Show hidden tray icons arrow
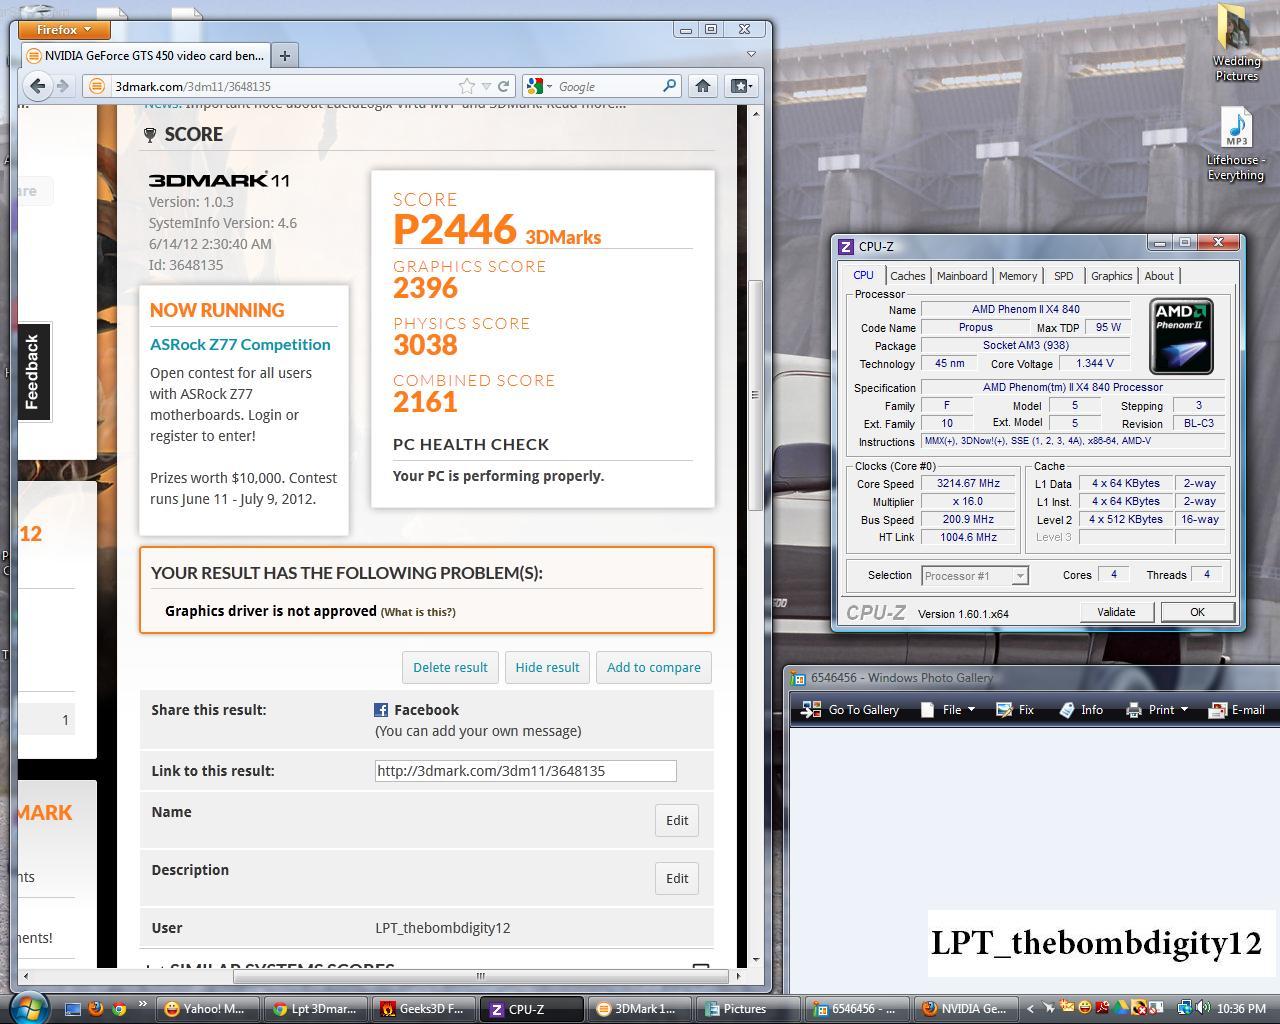Viewport: 1280px width, 1024px height. coord(1031,1008)
